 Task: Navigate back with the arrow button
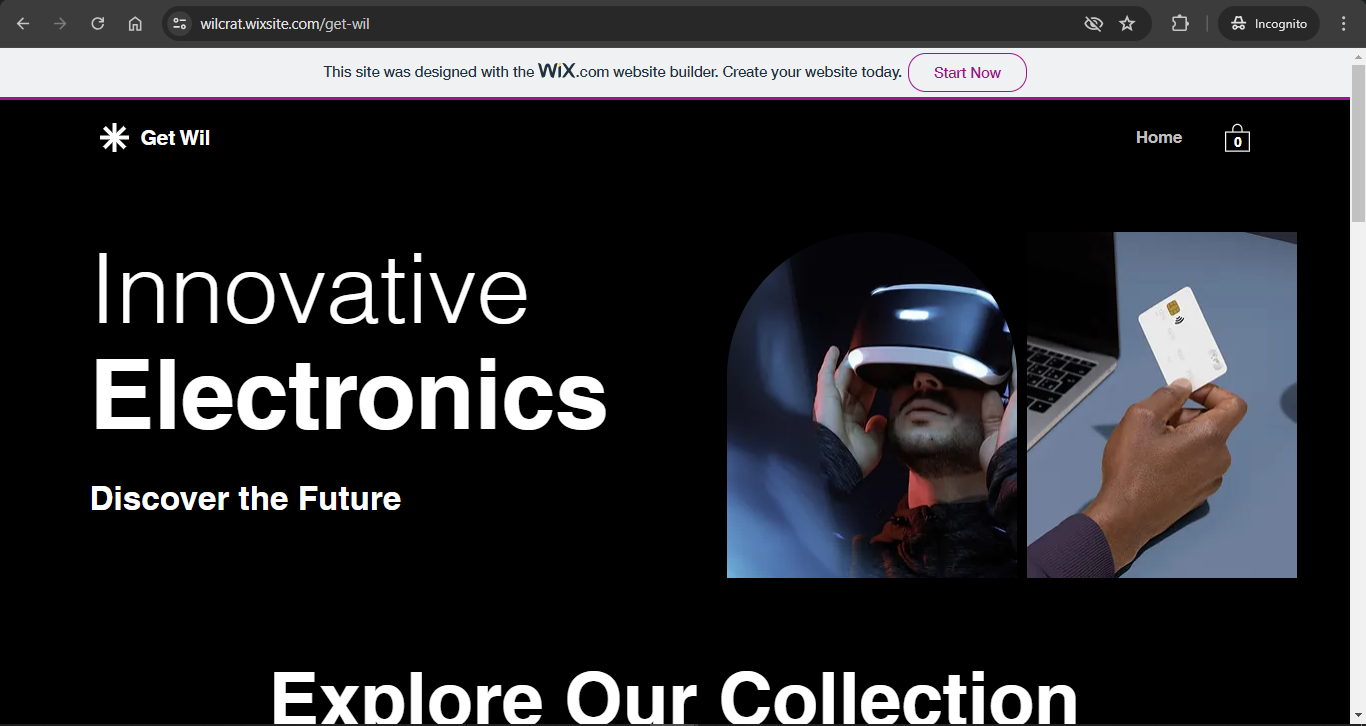(23, 23)
